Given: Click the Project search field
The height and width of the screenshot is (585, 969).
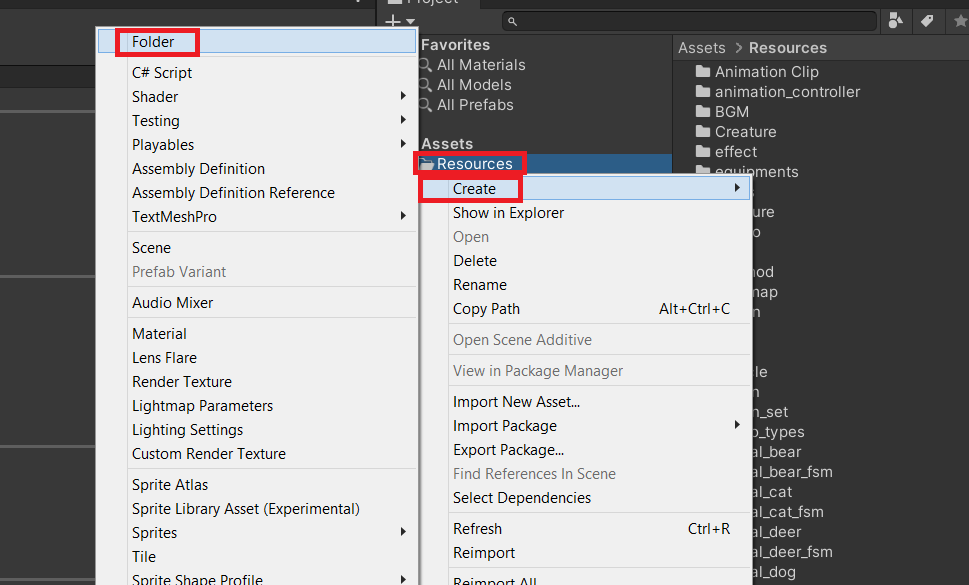Looking at the screenshot, I should coord(690,22).
